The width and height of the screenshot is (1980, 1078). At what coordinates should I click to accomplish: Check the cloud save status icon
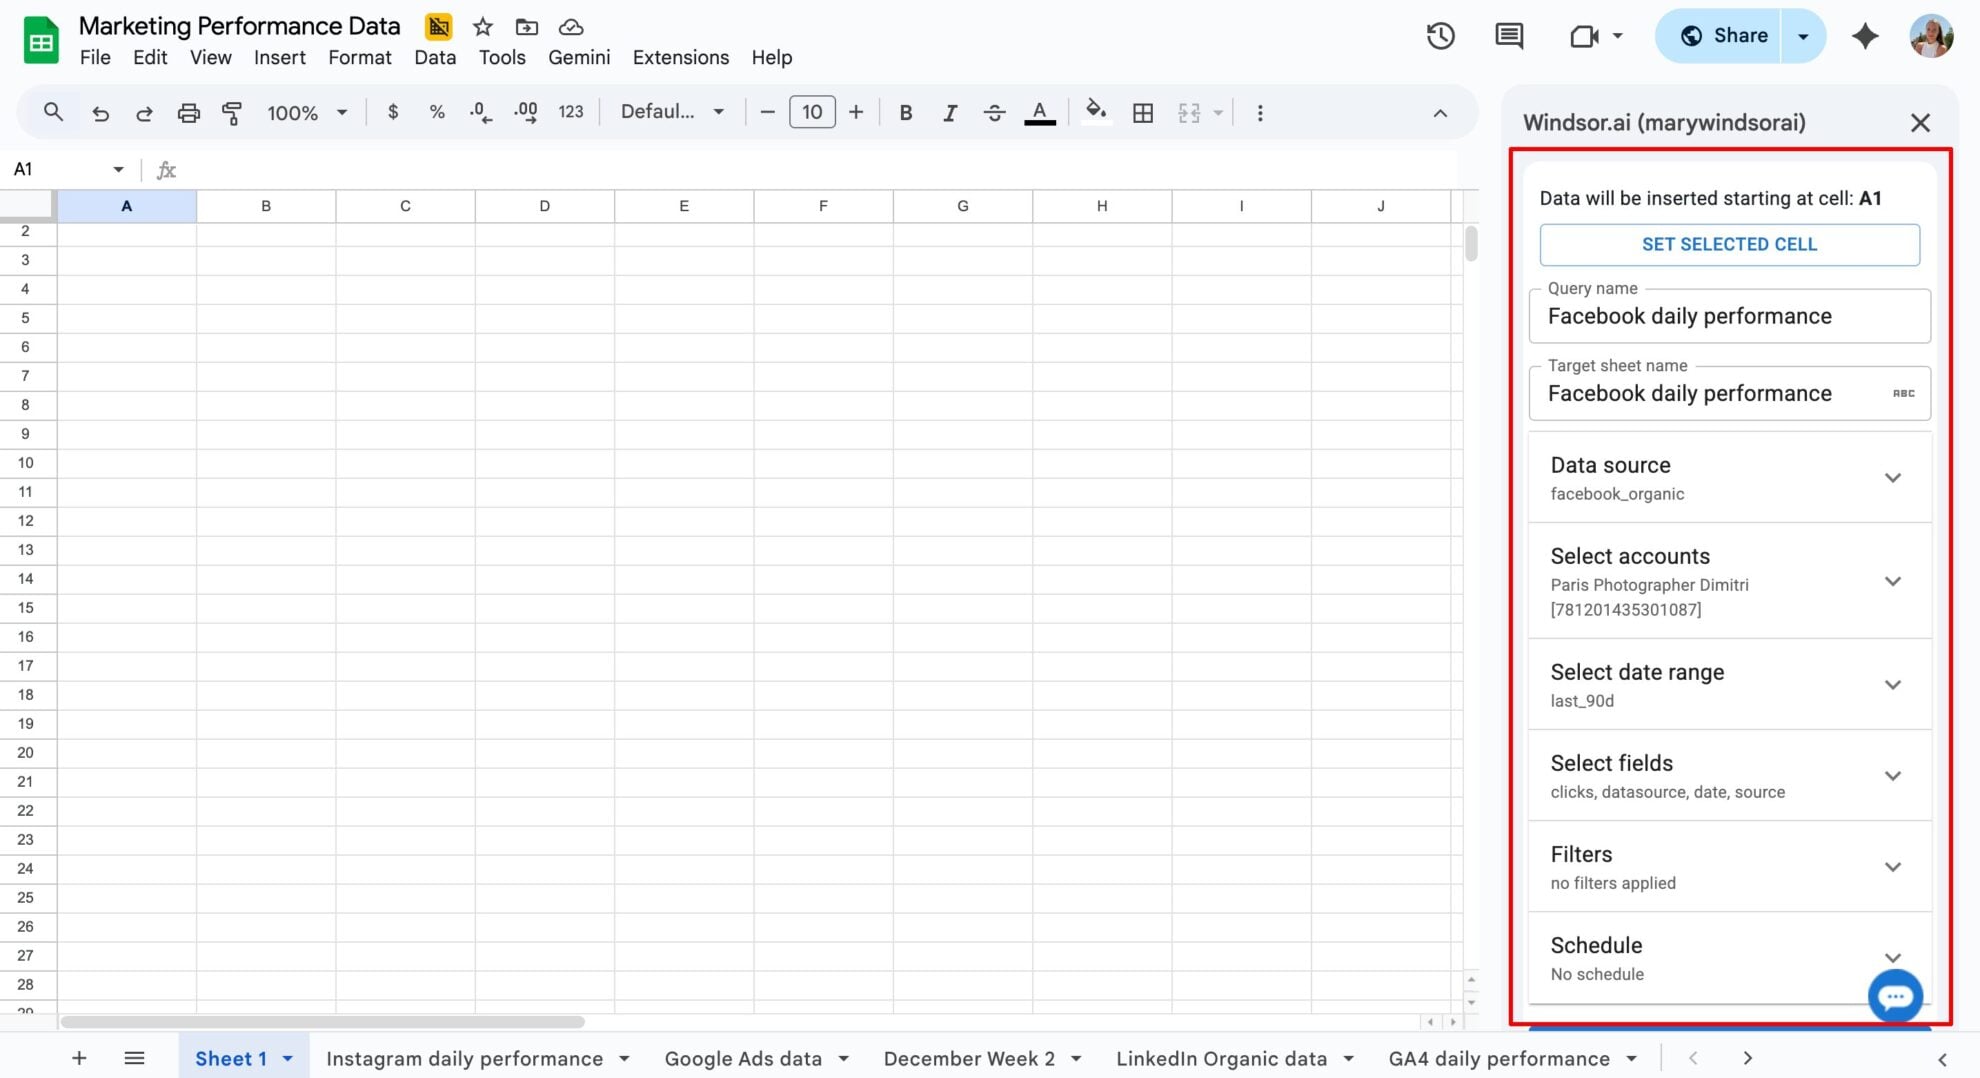571,27
